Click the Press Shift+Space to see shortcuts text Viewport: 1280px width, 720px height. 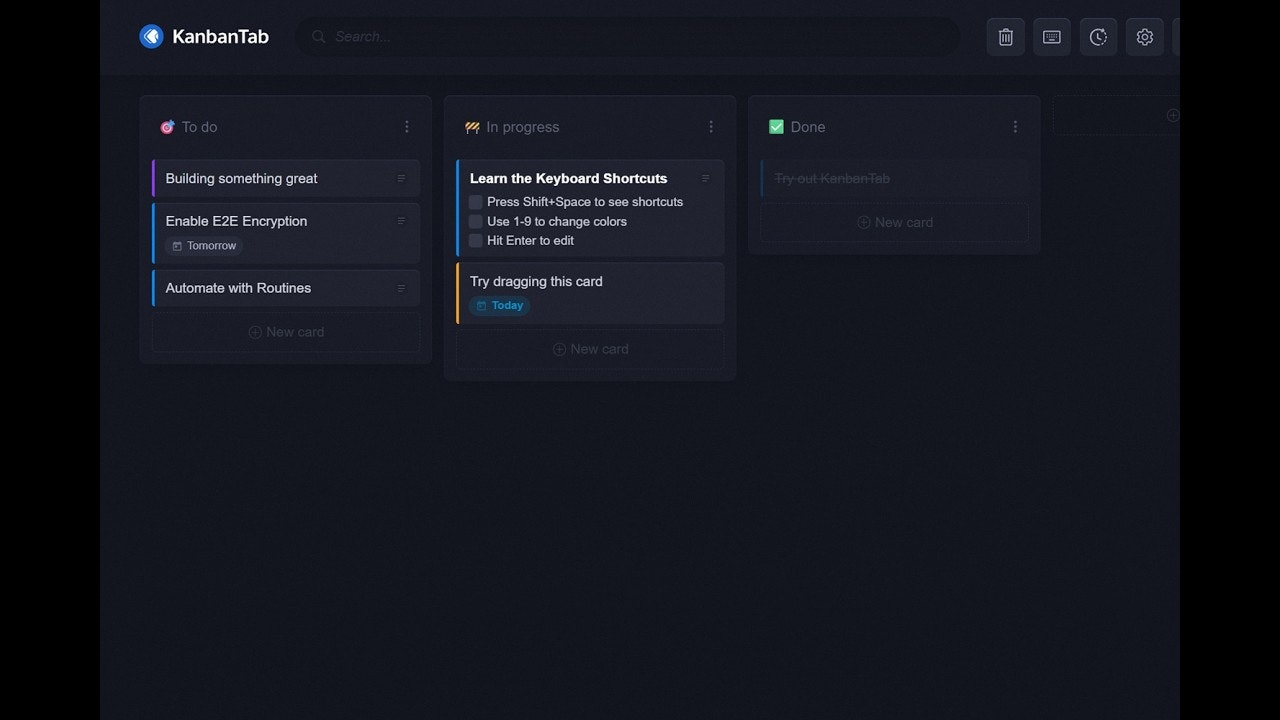click(x=585, y=202)
